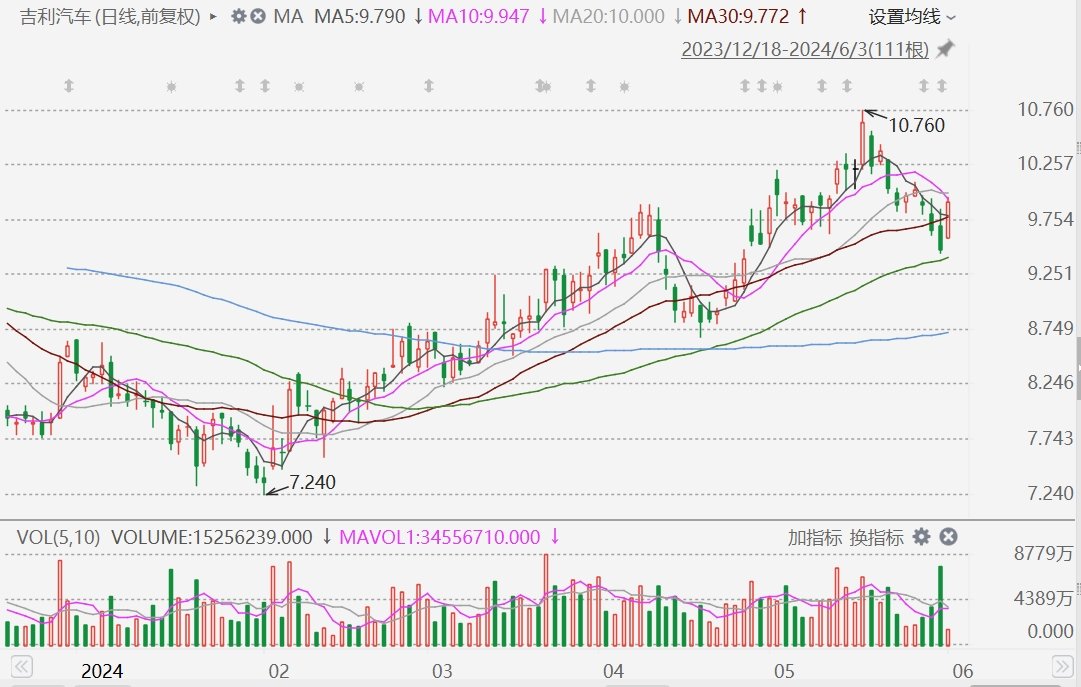Screen dimensions: 1081x687
Task: Click the last event arrow marker near June
Action: [x=942, y=86]
